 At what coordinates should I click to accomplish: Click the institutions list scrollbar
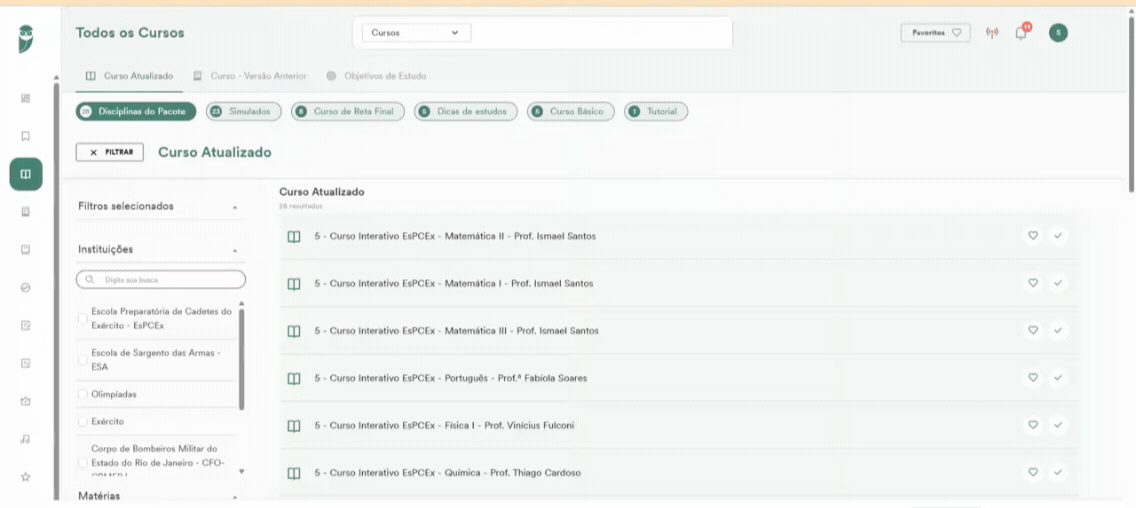[241, 359]
